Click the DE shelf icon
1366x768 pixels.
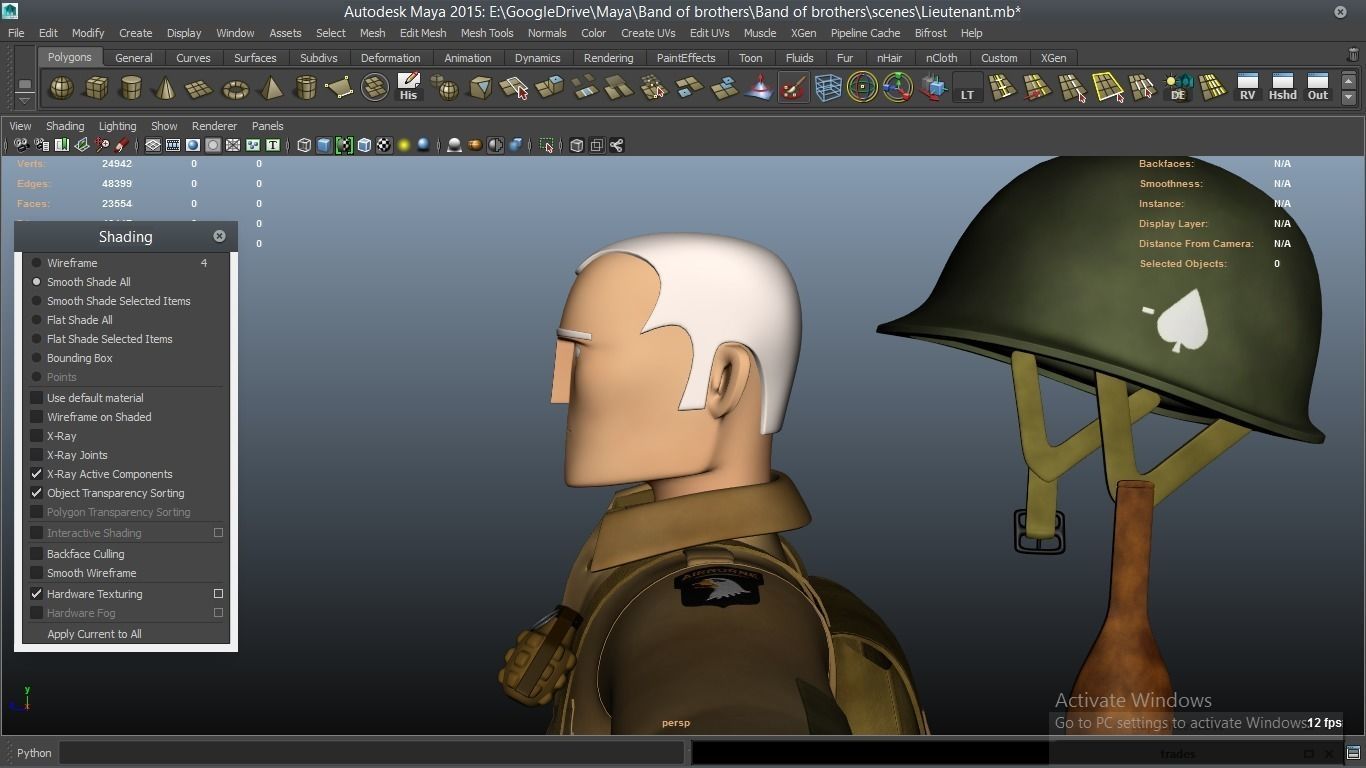coord(1178,88)
